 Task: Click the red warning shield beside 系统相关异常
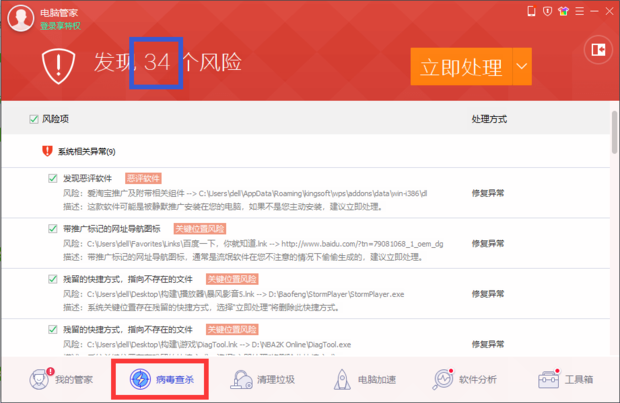tap(47, 151)
